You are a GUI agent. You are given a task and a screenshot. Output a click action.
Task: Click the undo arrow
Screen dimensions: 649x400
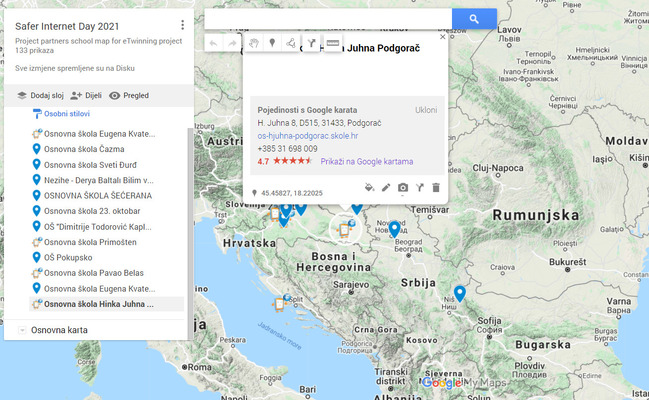214,43
